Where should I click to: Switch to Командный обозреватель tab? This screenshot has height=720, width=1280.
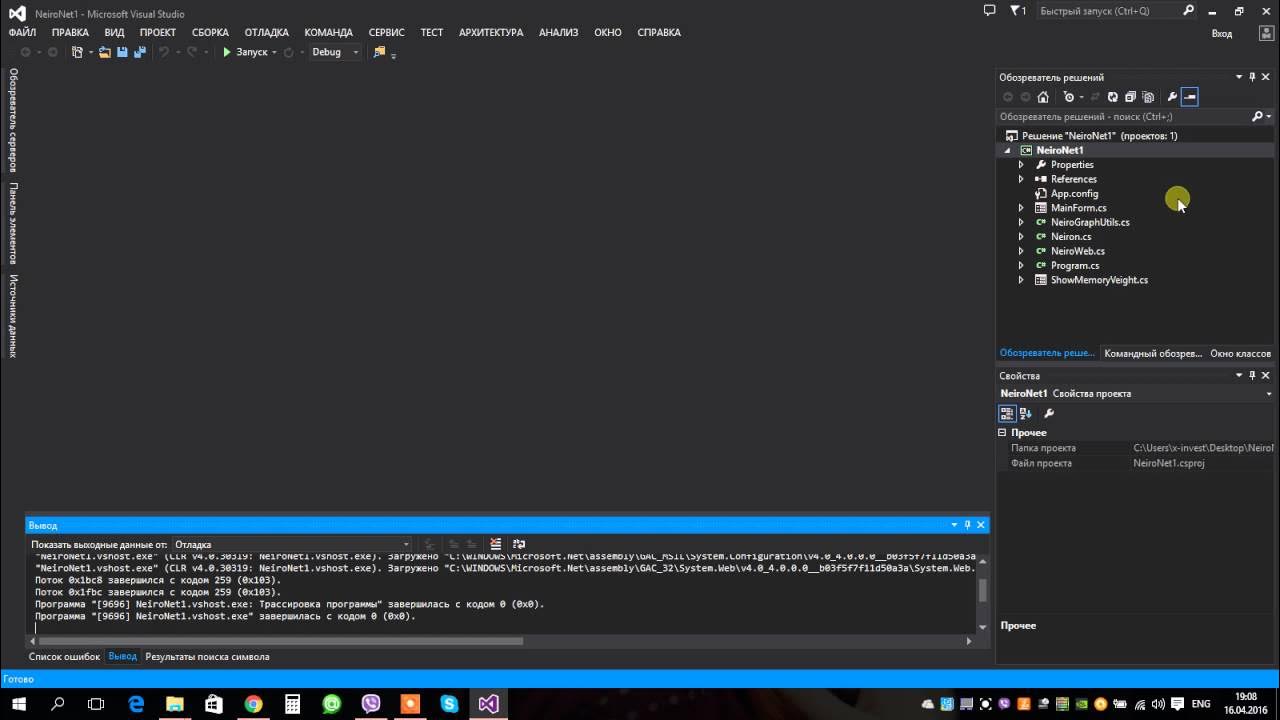click(1153, 353)
